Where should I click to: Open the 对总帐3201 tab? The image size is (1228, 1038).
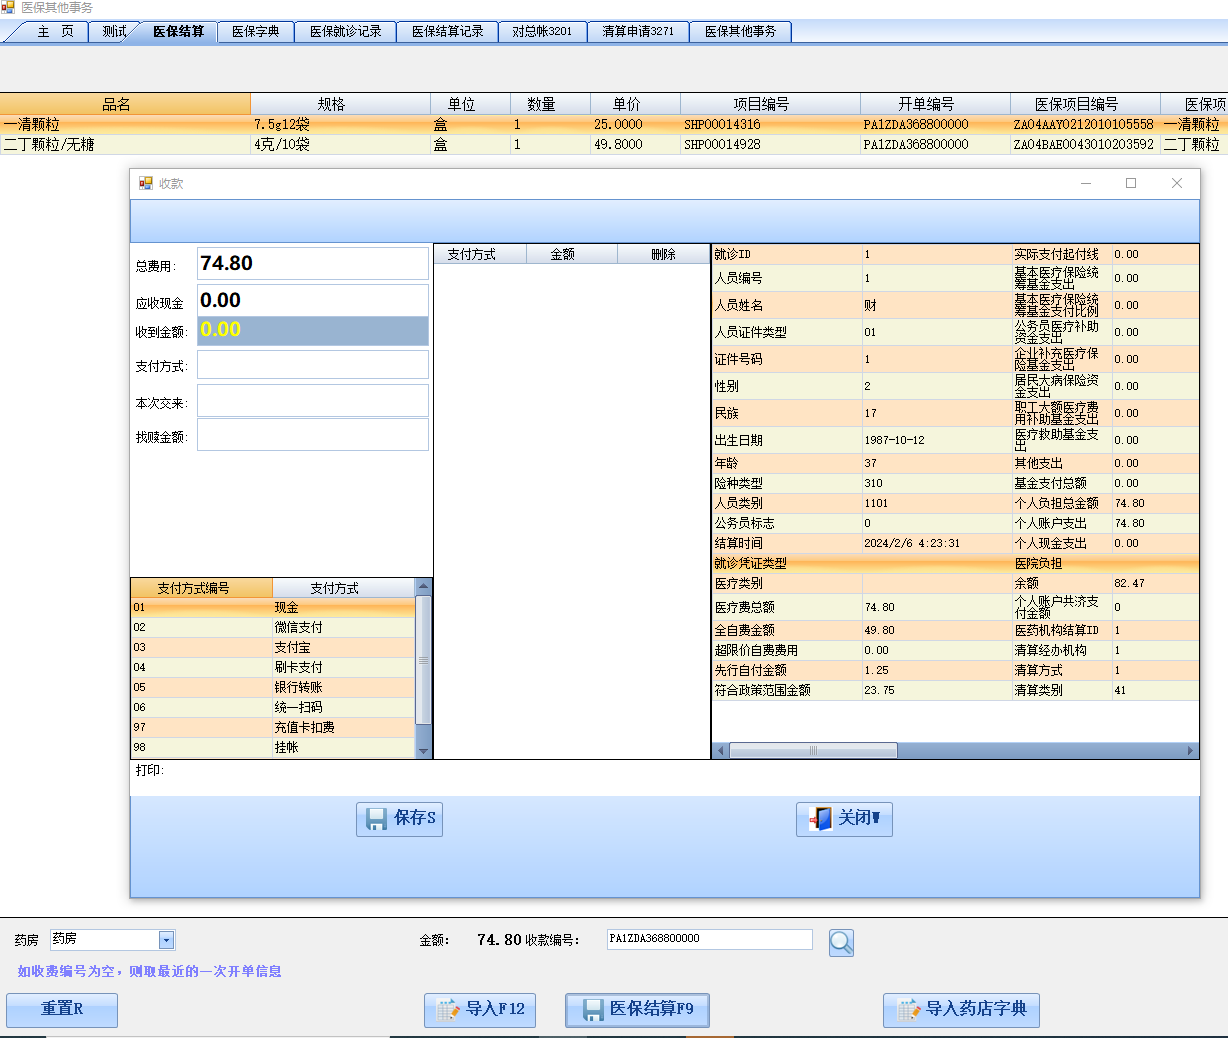tap(543, 32)
